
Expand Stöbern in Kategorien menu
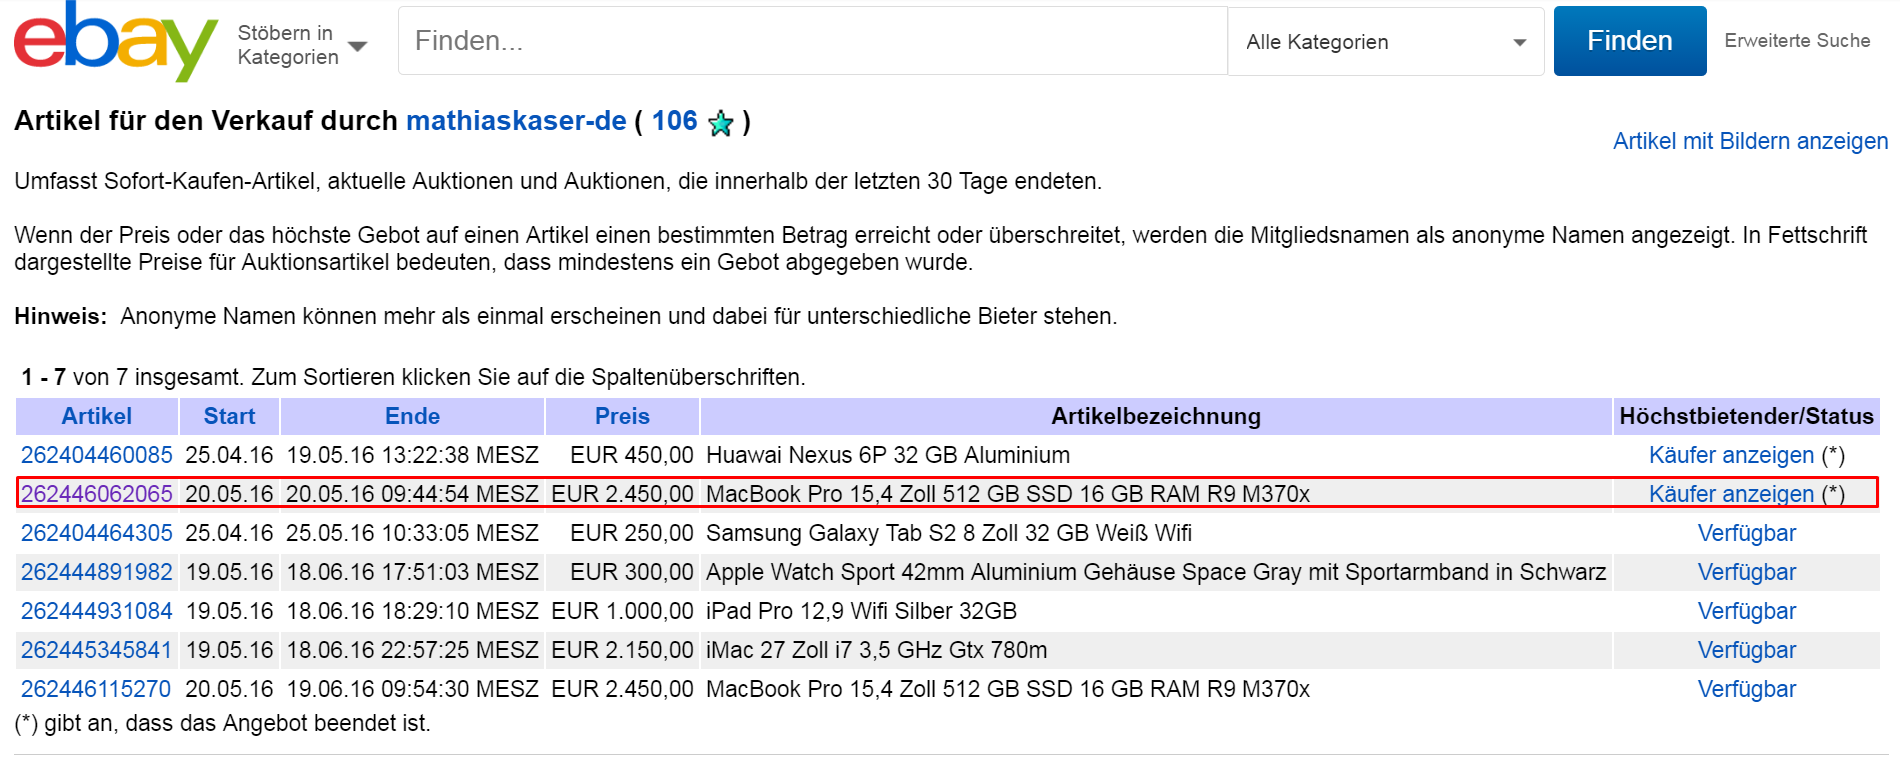click(302, 45)
